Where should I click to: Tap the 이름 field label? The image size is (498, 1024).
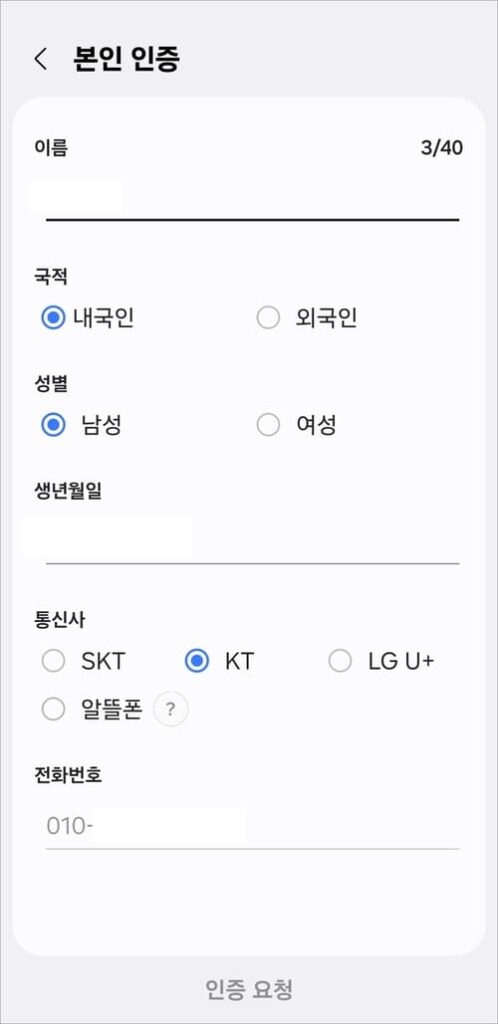[x=51, y=148]
